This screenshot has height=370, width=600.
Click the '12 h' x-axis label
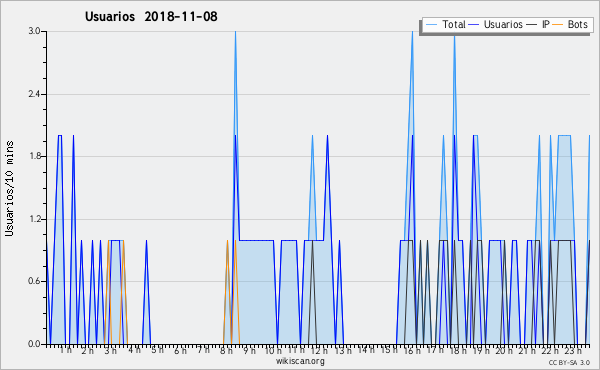[319, 350]
